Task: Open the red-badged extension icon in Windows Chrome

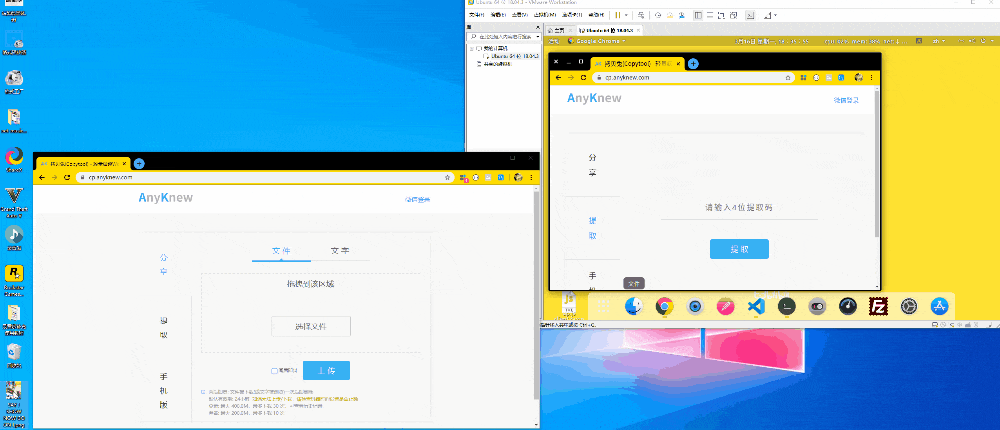Action: coord(464,178)
